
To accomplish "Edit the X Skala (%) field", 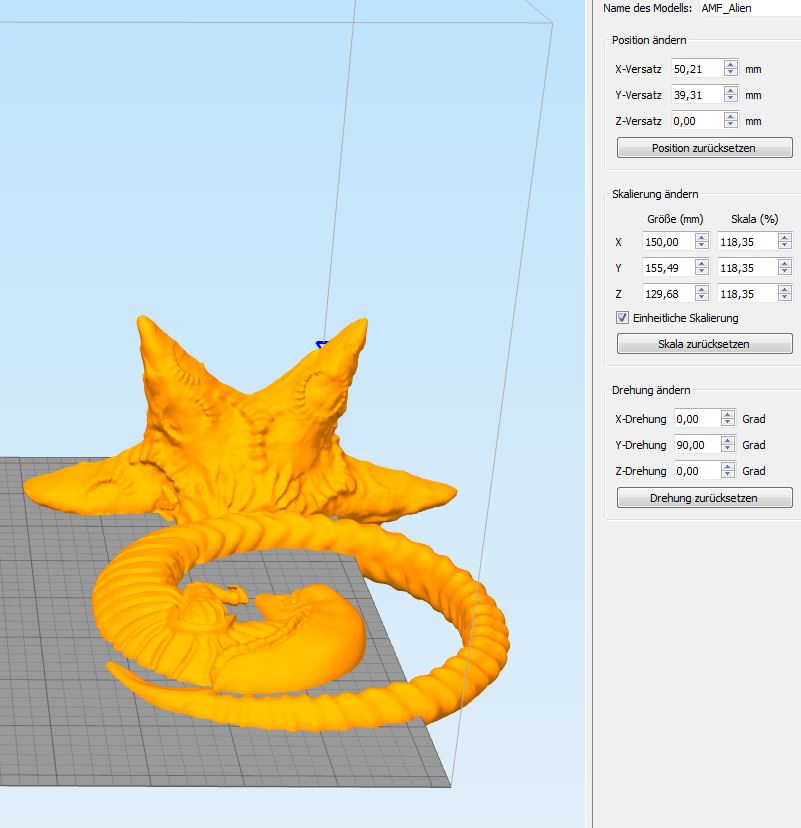I will [x=748, y=242].
